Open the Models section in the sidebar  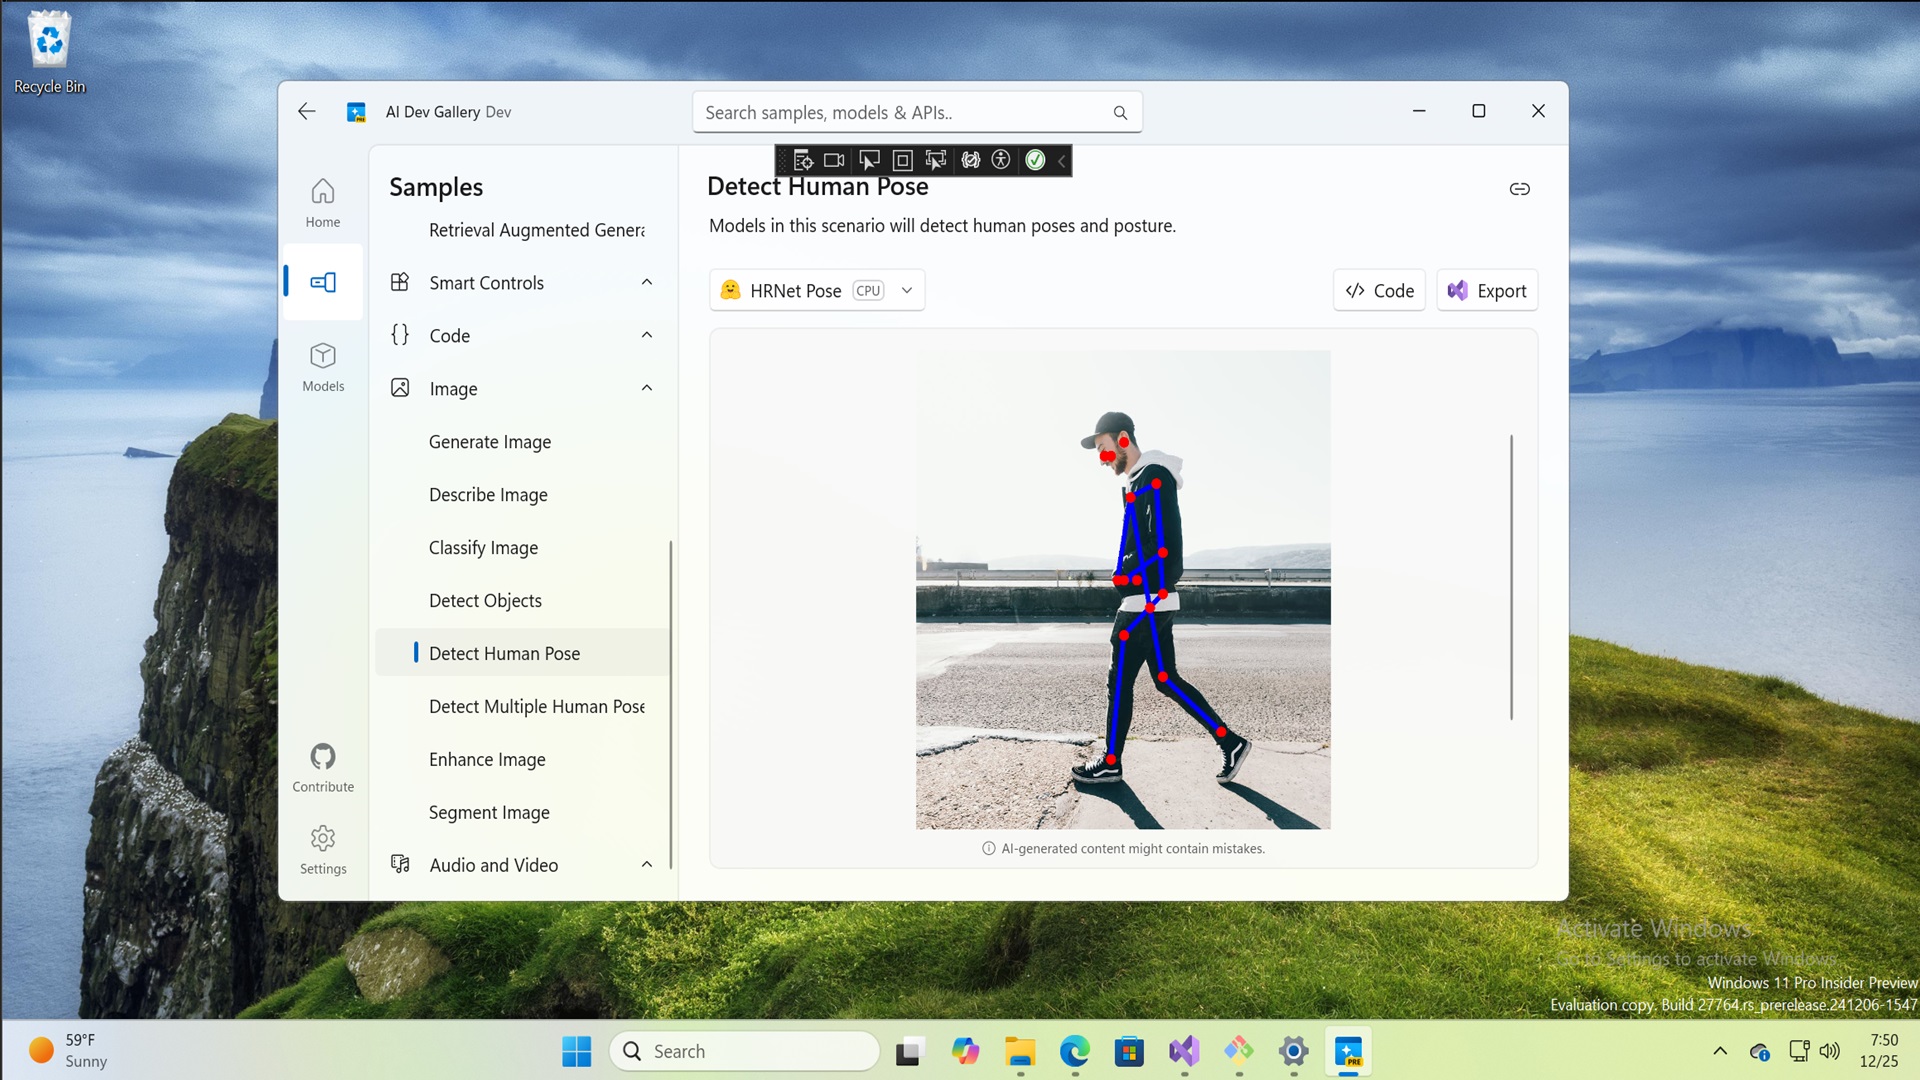[322, 366]
